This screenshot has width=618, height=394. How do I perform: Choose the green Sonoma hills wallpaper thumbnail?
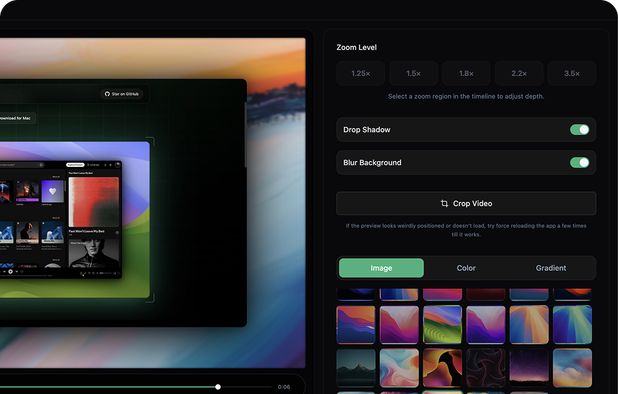442,325
